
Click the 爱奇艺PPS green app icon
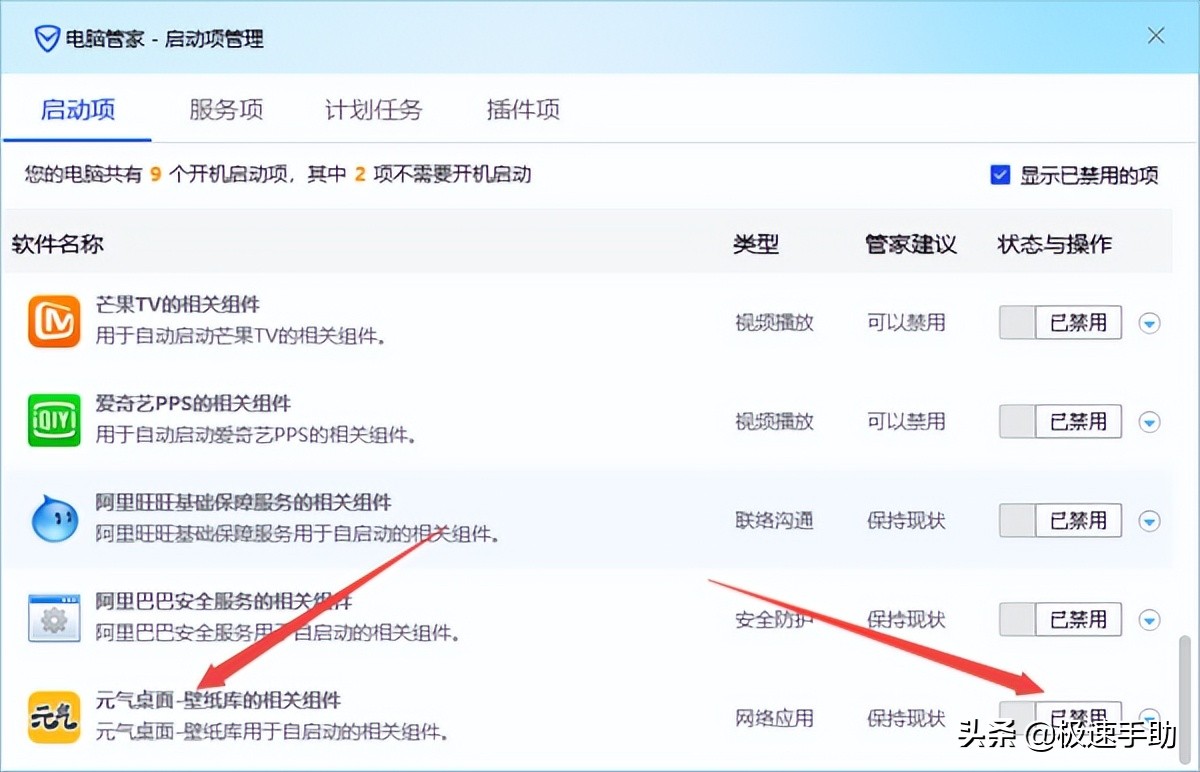pyautogui.click(x=54, y=419)
